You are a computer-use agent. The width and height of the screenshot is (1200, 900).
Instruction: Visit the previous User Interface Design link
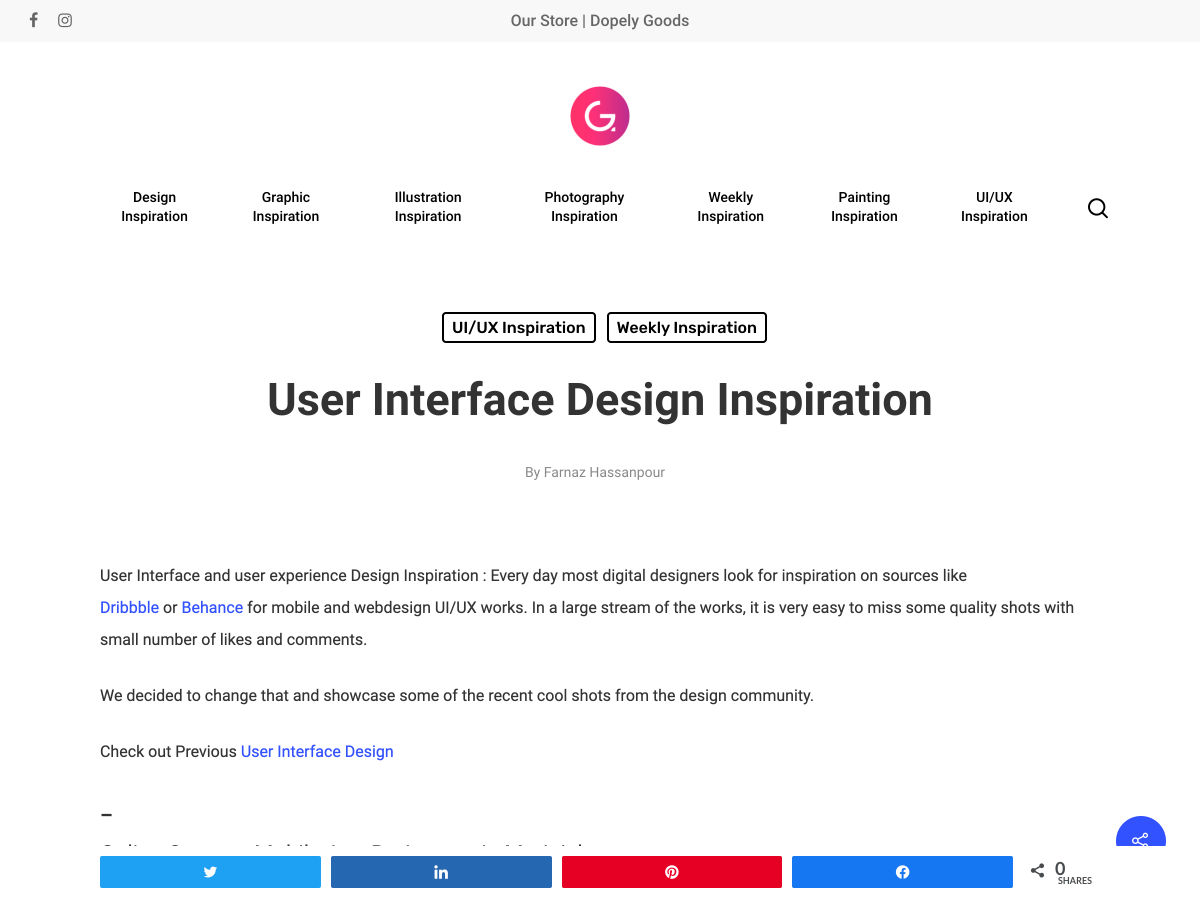[317, 751]
